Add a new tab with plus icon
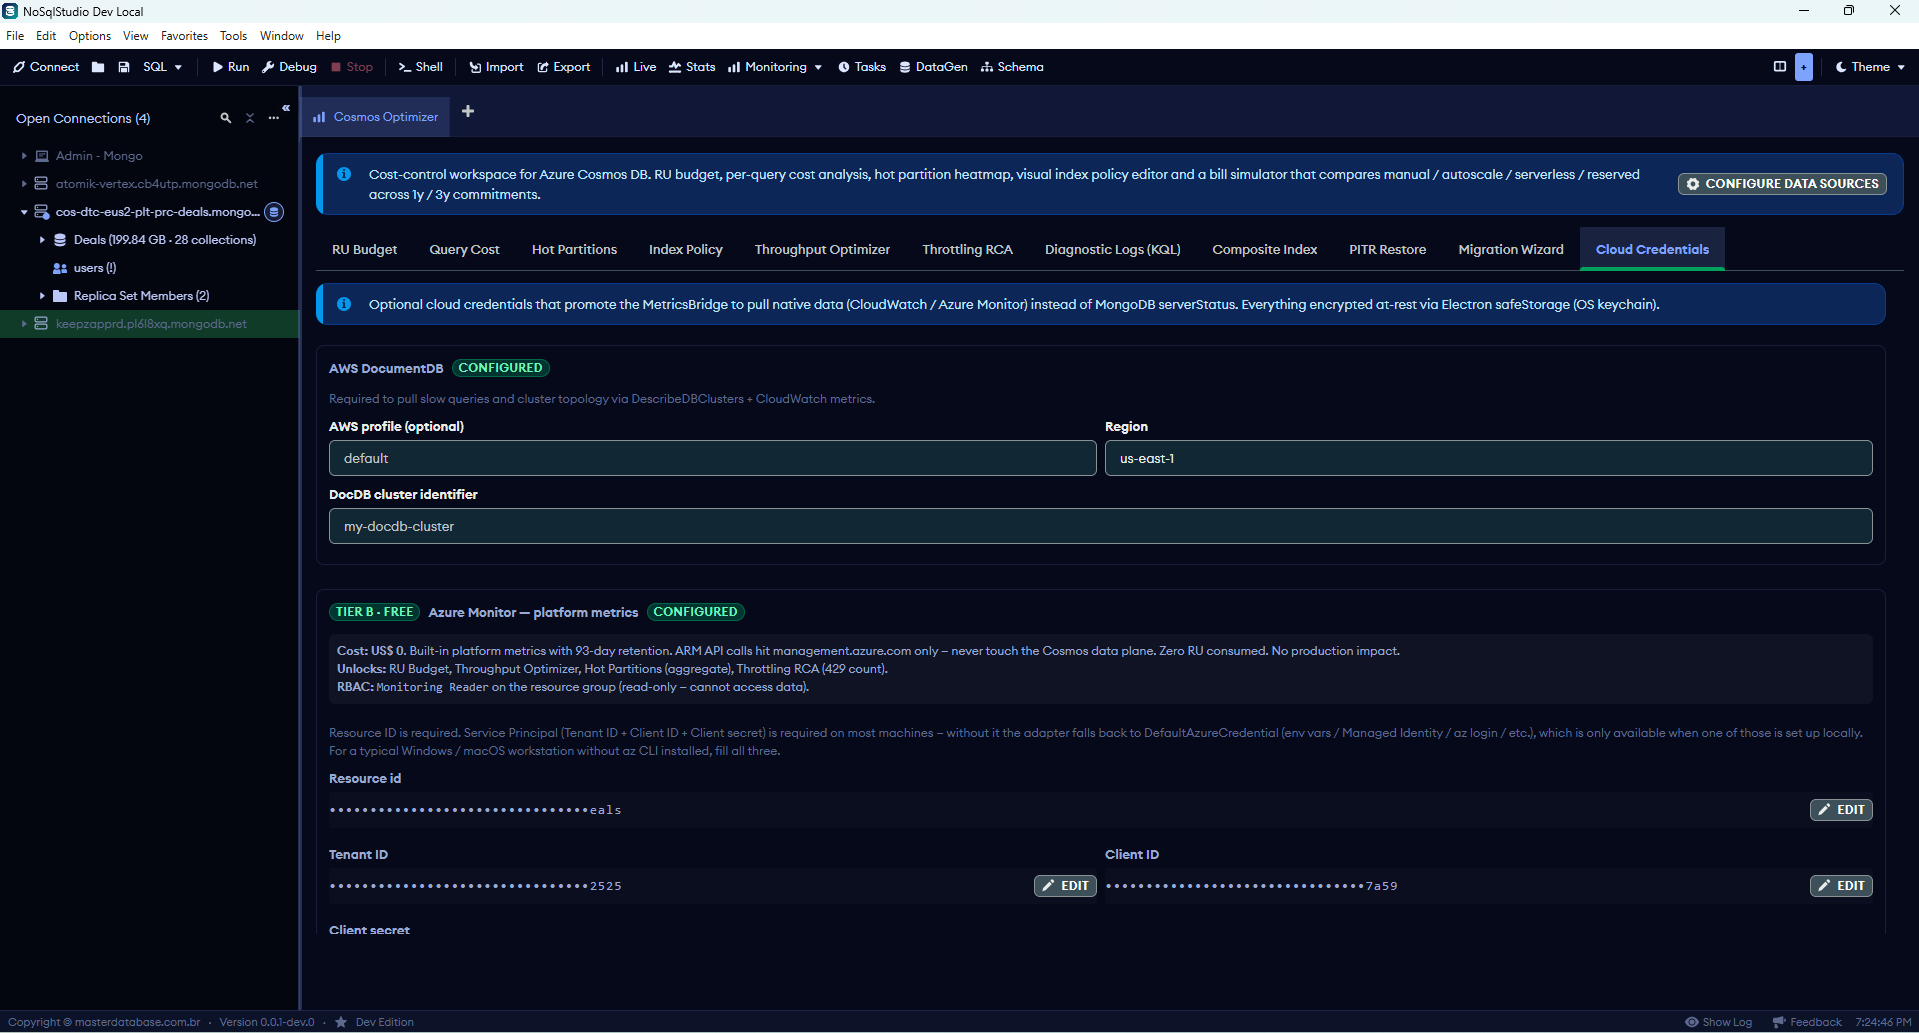Viewport: 1919px width, 1033px height. [x=468, y=111]
